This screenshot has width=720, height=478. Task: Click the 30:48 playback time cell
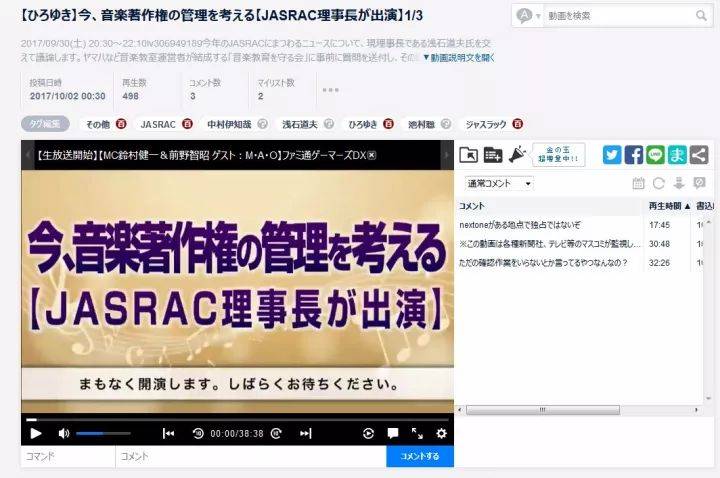click(659, 244)
